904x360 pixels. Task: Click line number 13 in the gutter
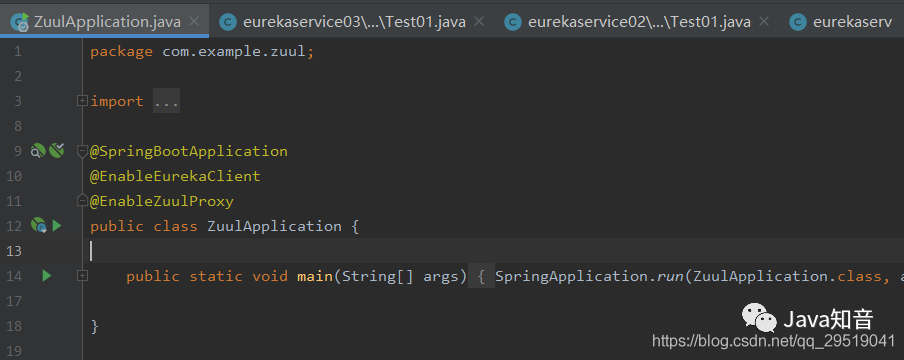click(14, 251)
